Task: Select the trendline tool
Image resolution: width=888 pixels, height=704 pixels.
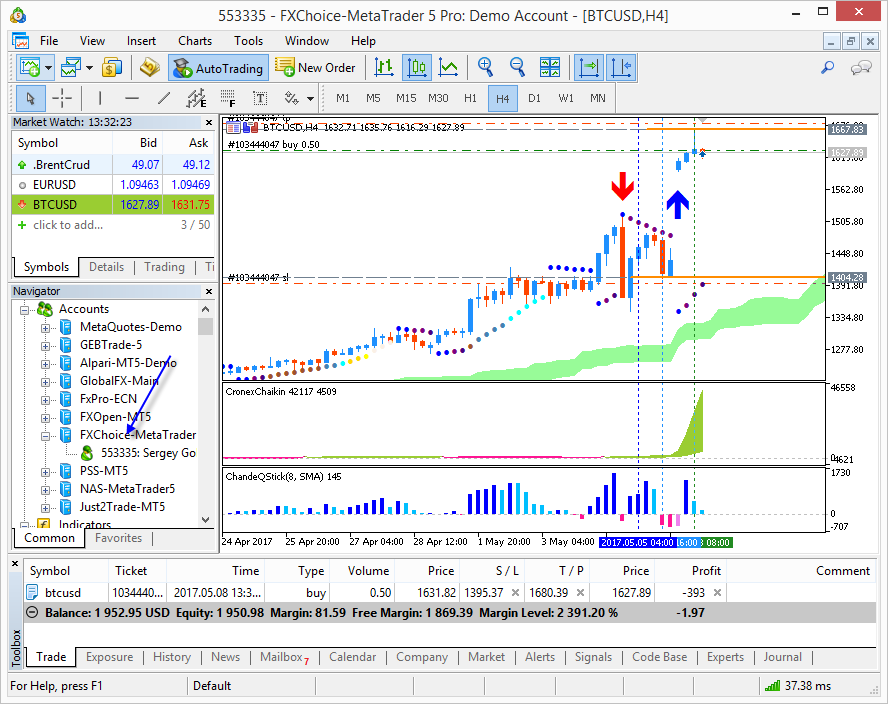Action: coord(164,99)
